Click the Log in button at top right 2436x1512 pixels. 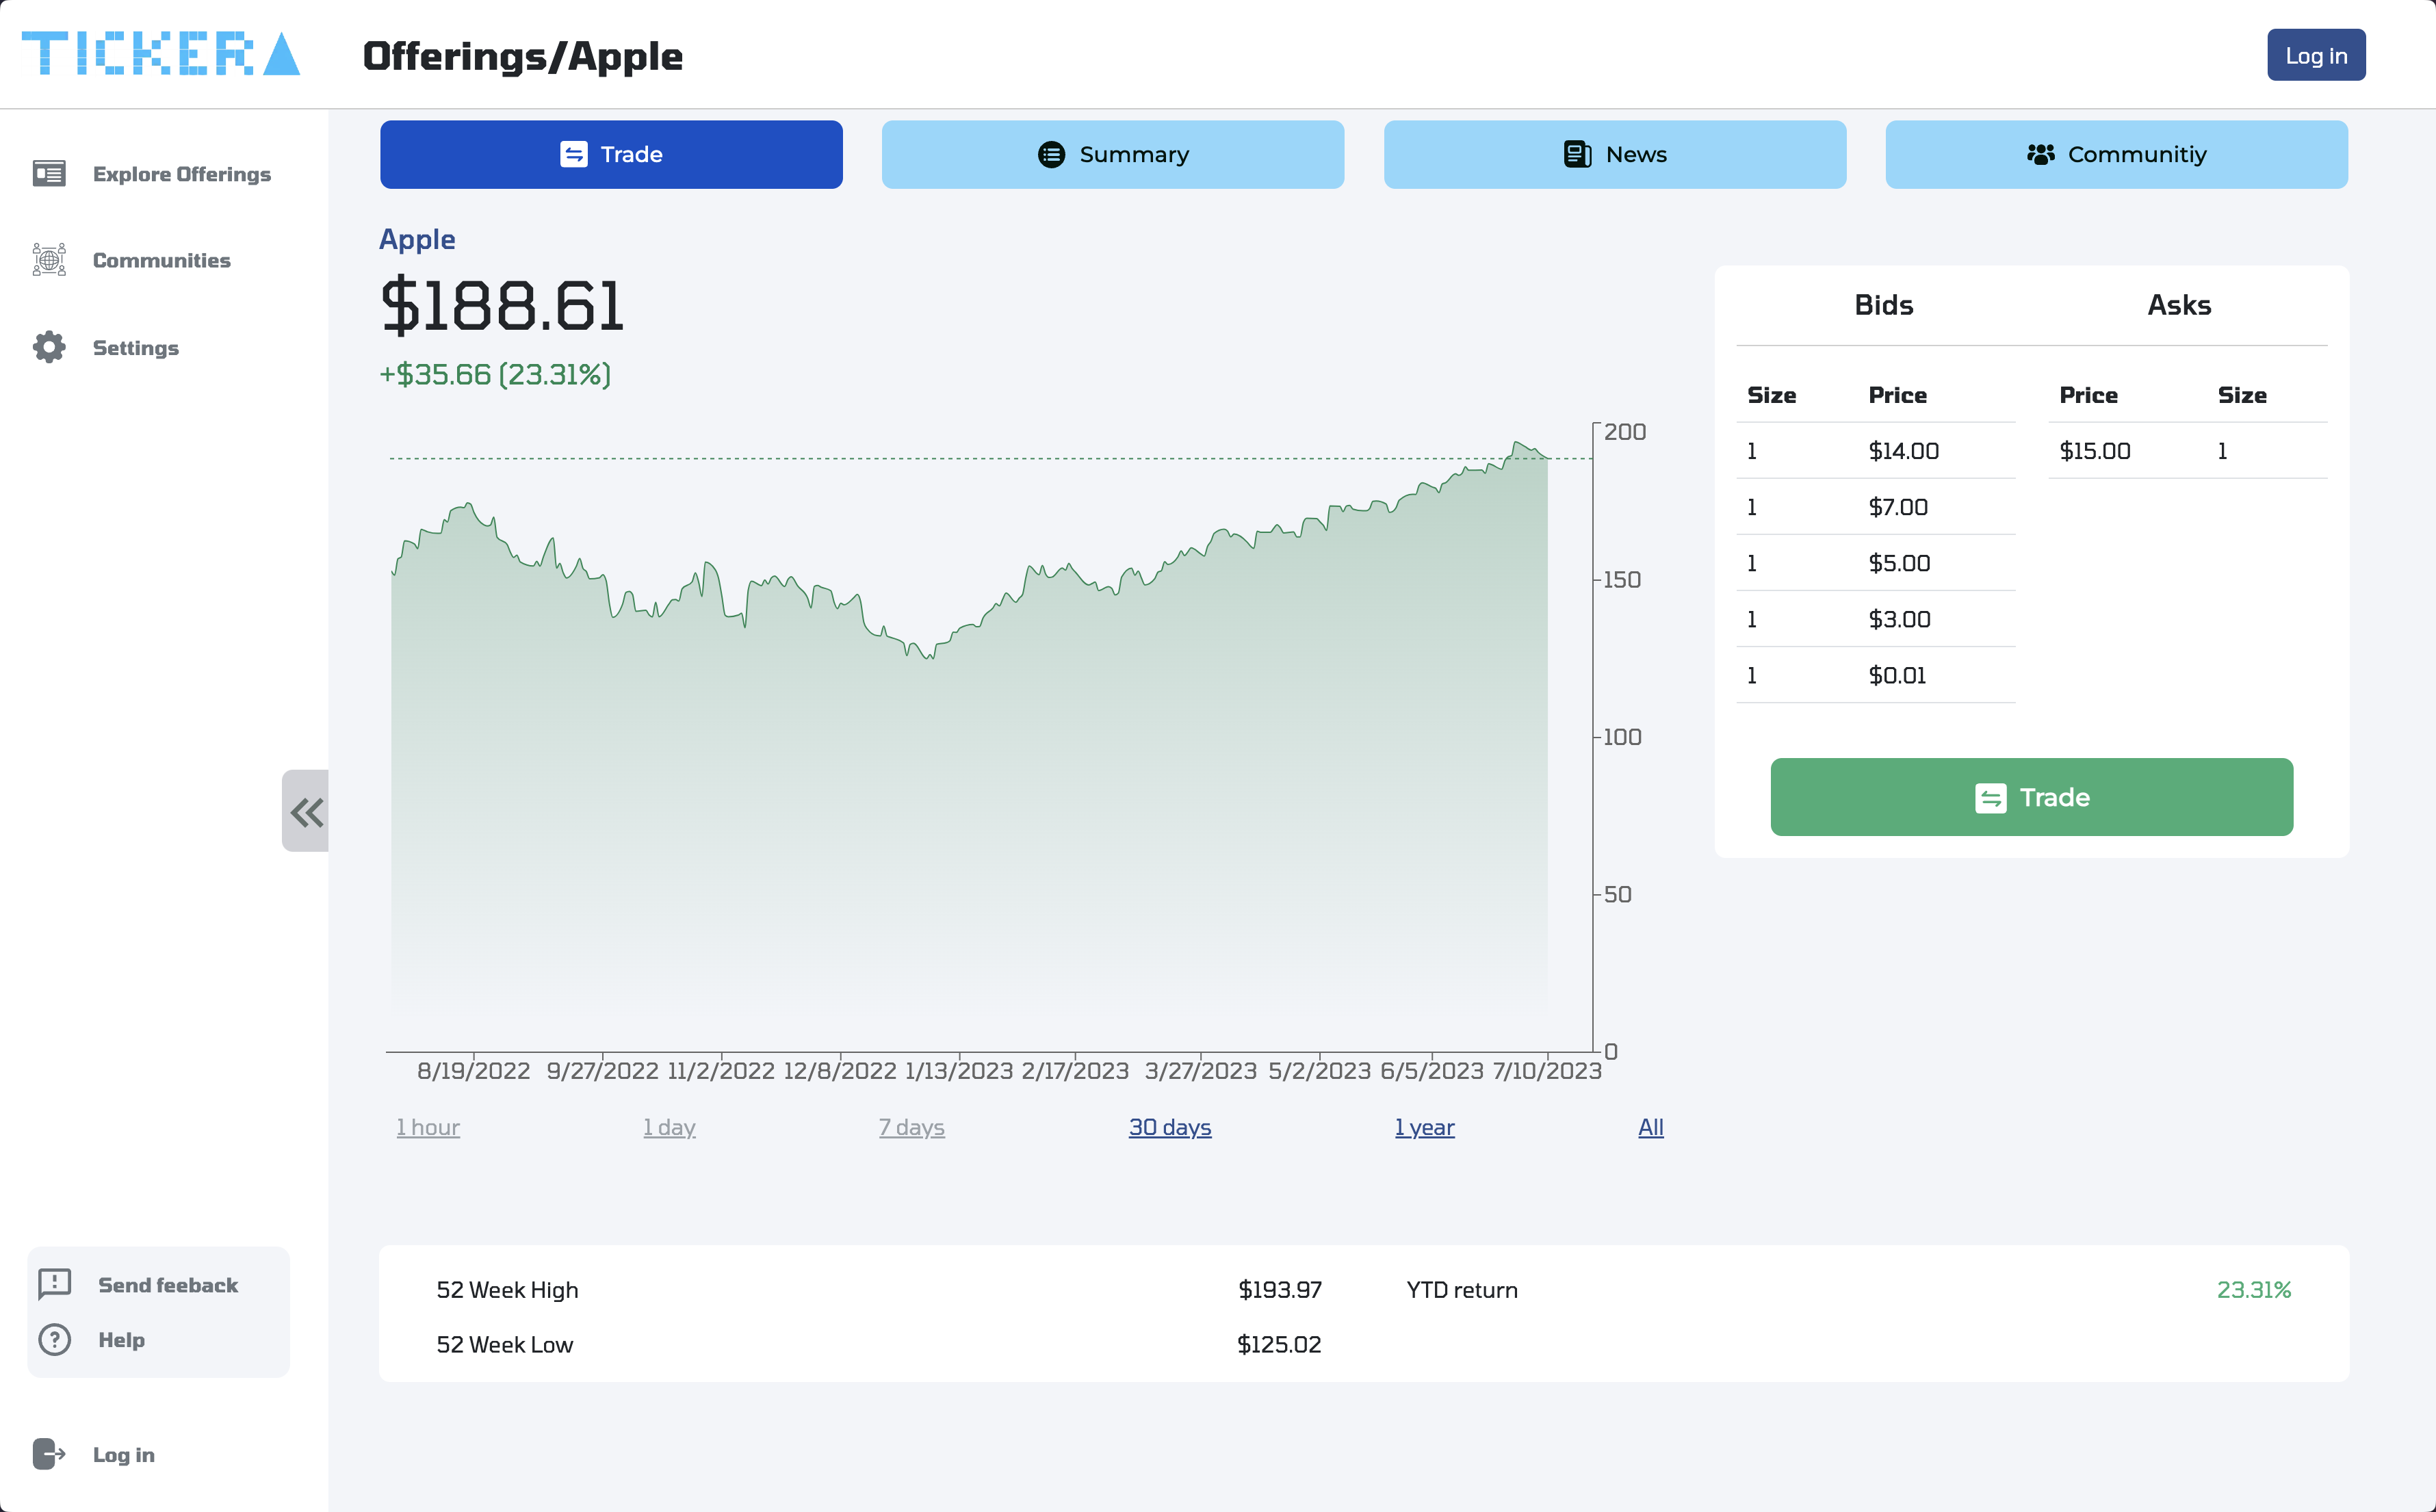tap(2316, 55)
